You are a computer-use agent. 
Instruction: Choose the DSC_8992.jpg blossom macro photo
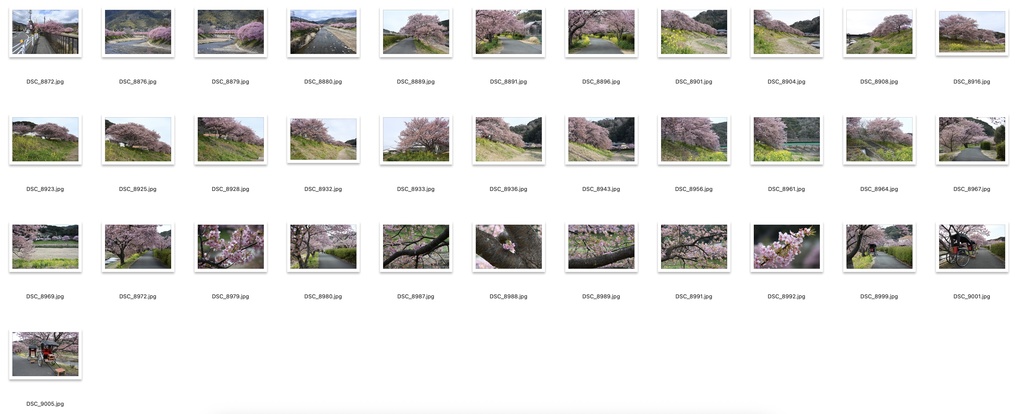786,247
